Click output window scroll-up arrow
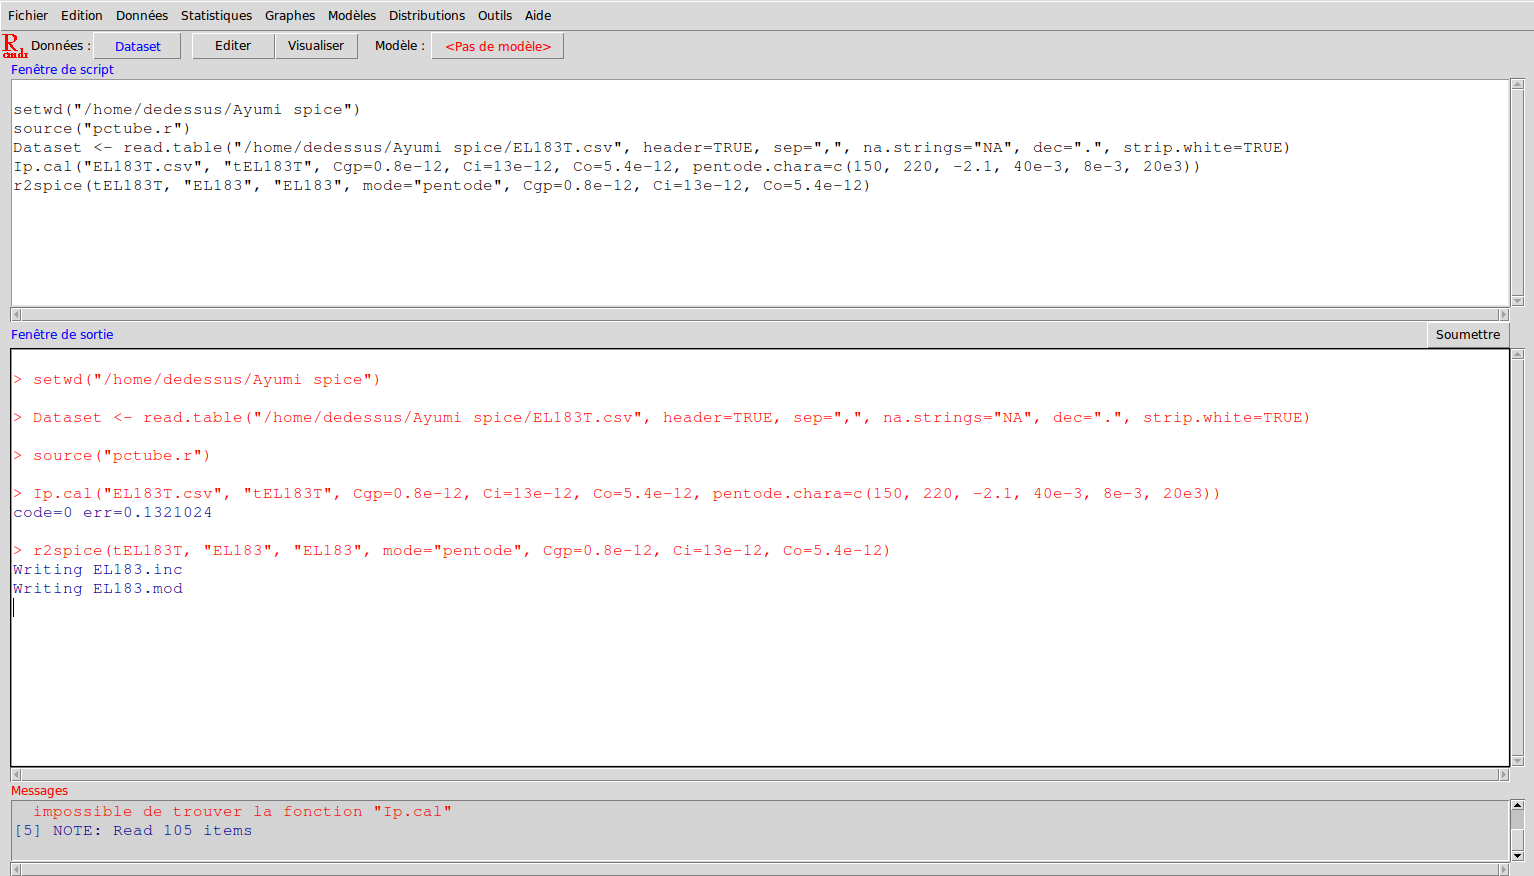1534x876 pixels. point(1518,354)
